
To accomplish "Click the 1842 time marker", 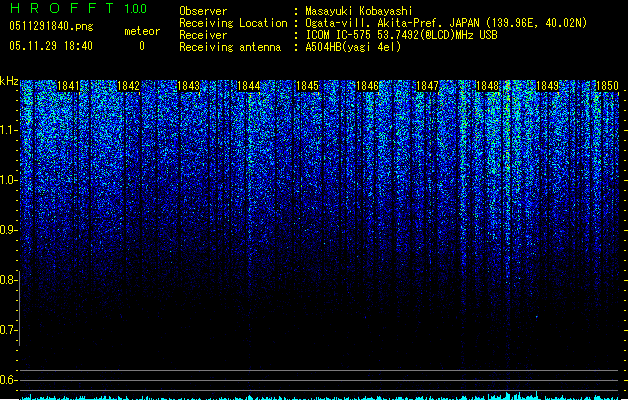I will [x=128, y=86].
